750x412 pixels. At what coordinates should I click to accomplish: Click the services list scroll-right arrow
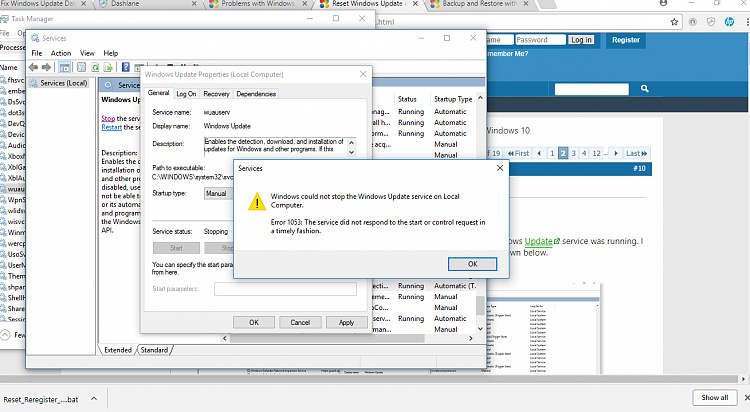(x=471, y=338)
